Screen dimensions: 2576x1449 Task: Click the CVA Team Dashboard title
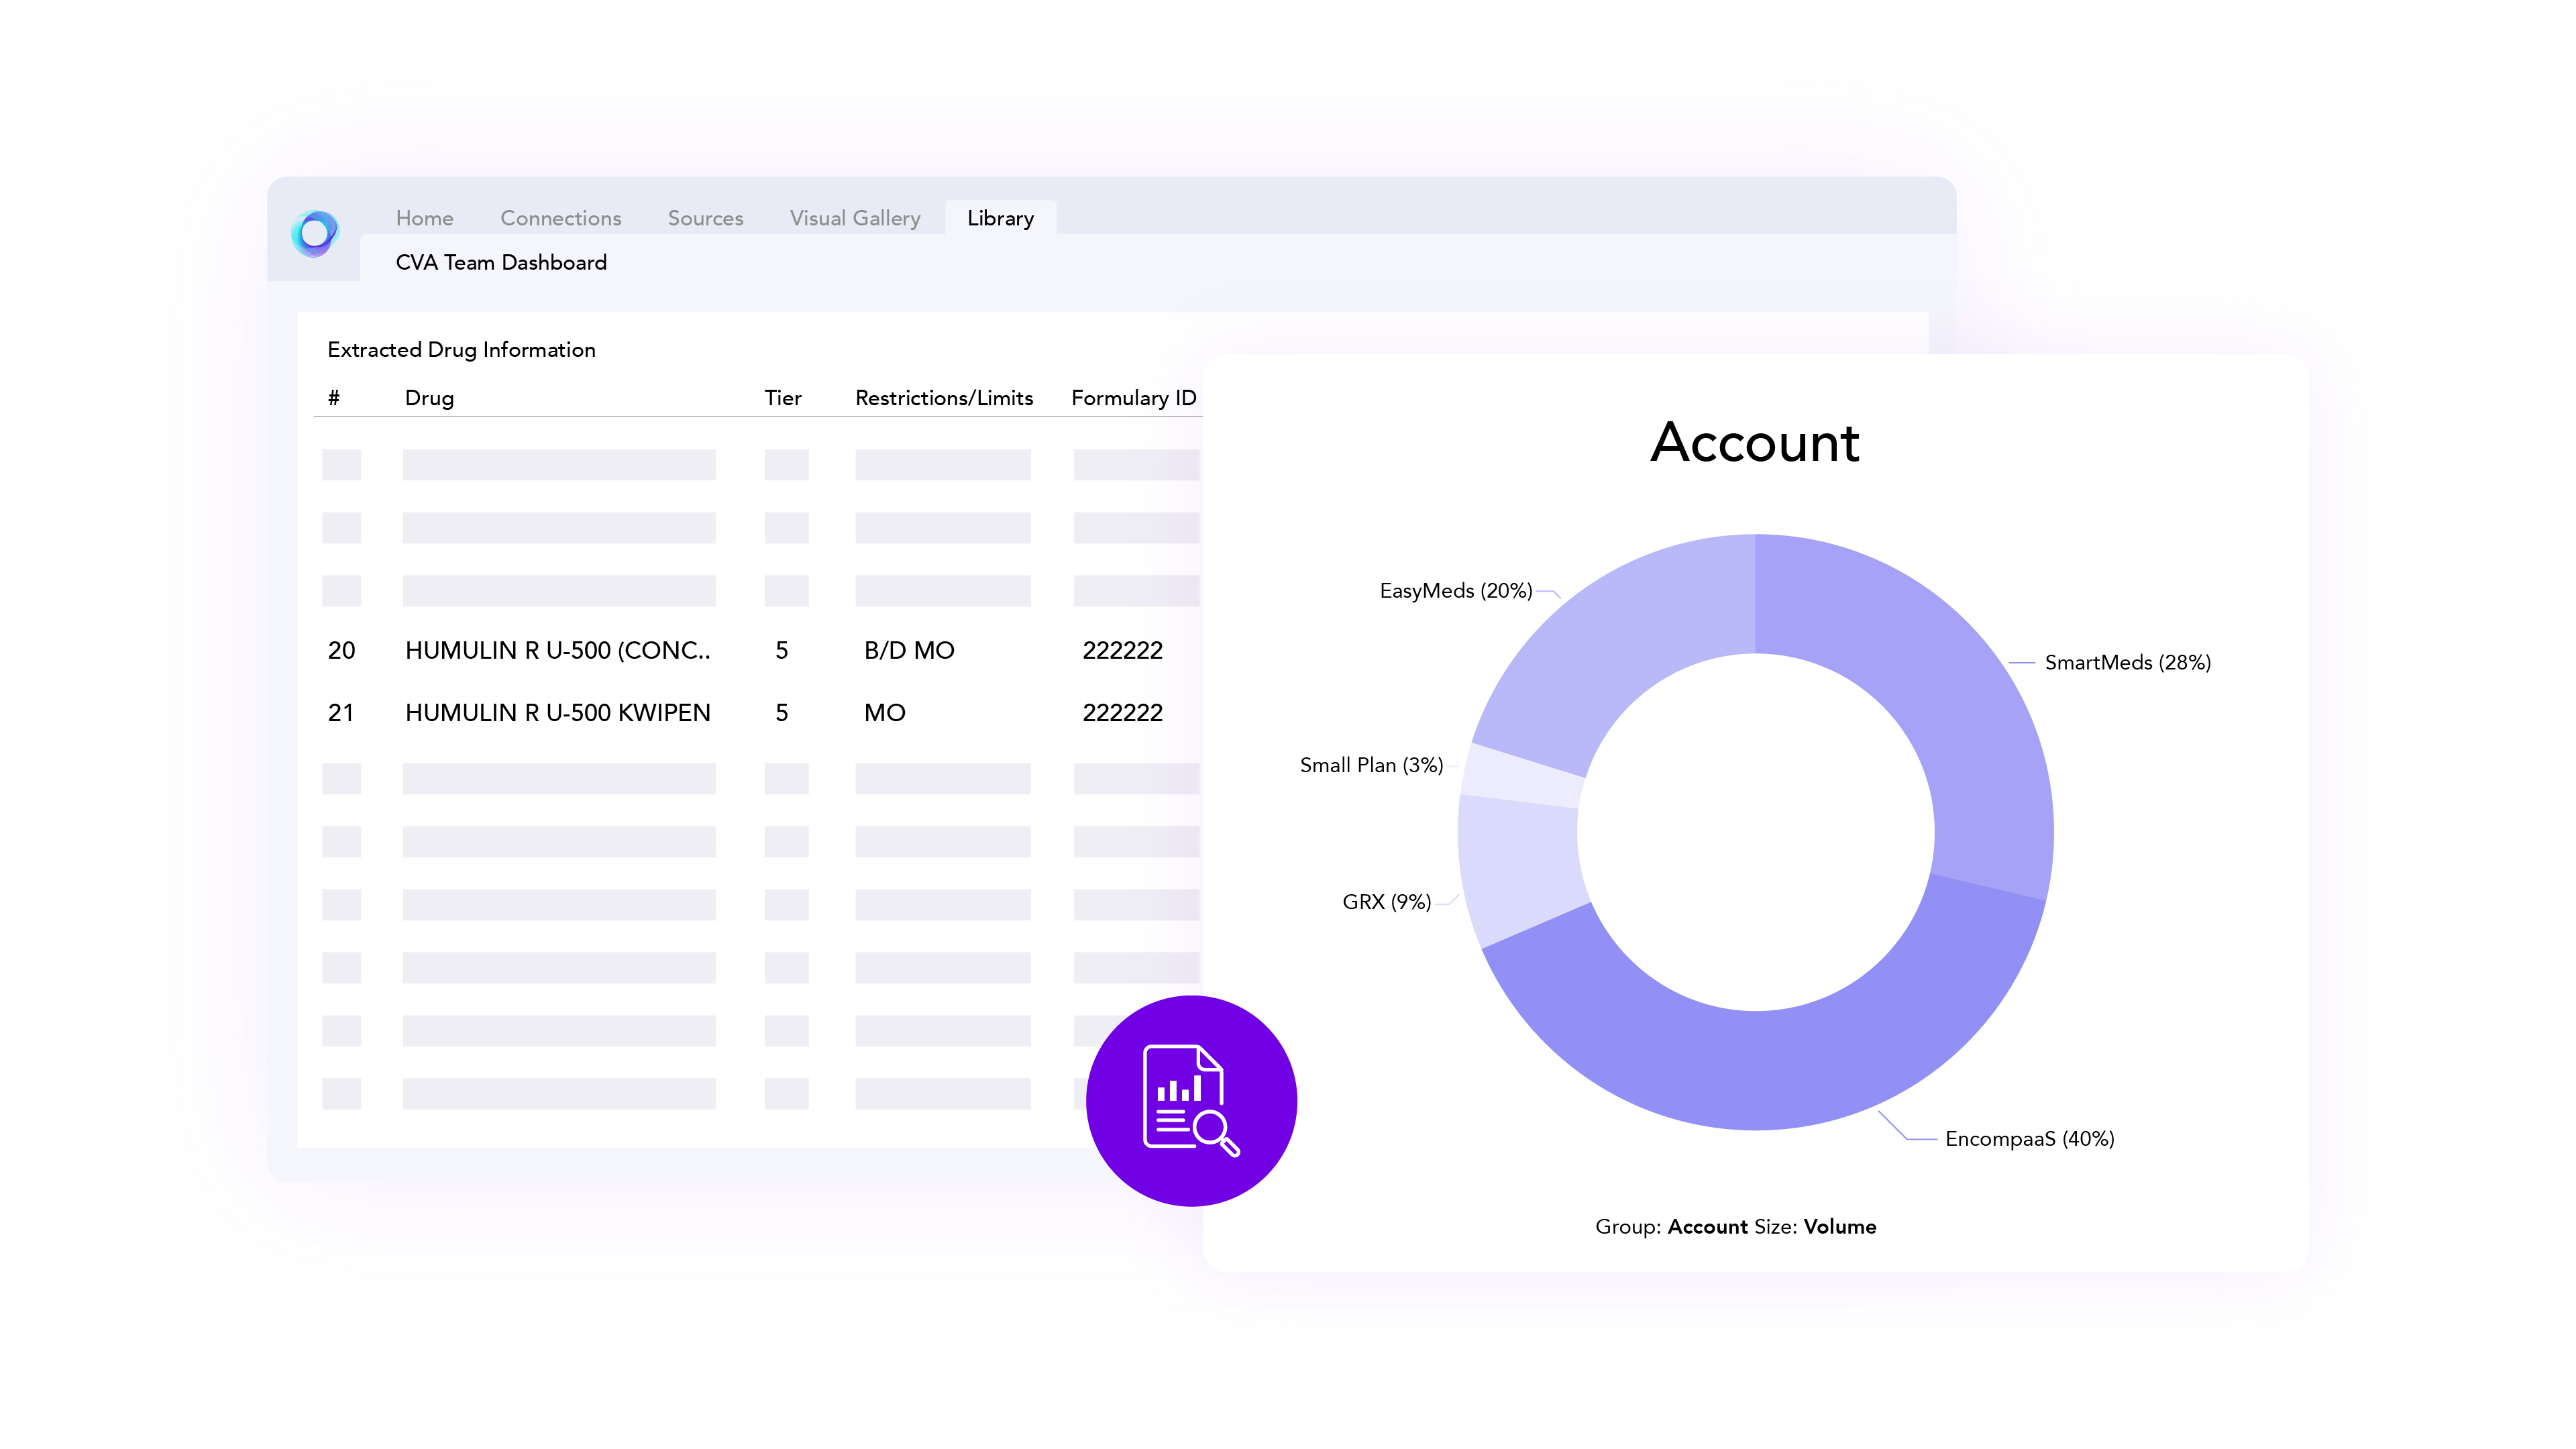click(x=501, y=262)
